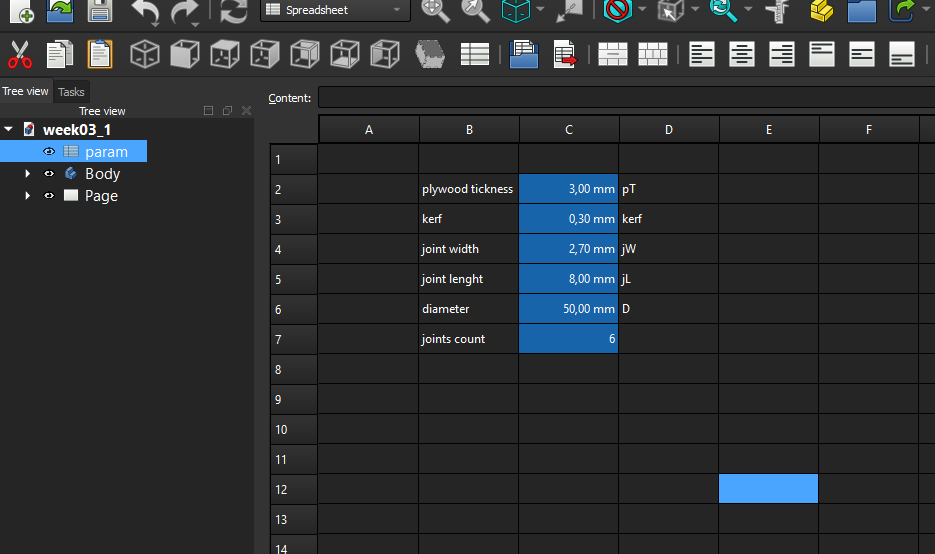Click the Fit All zoom icon
Screen dimensions: 935x554
point(435,10)
